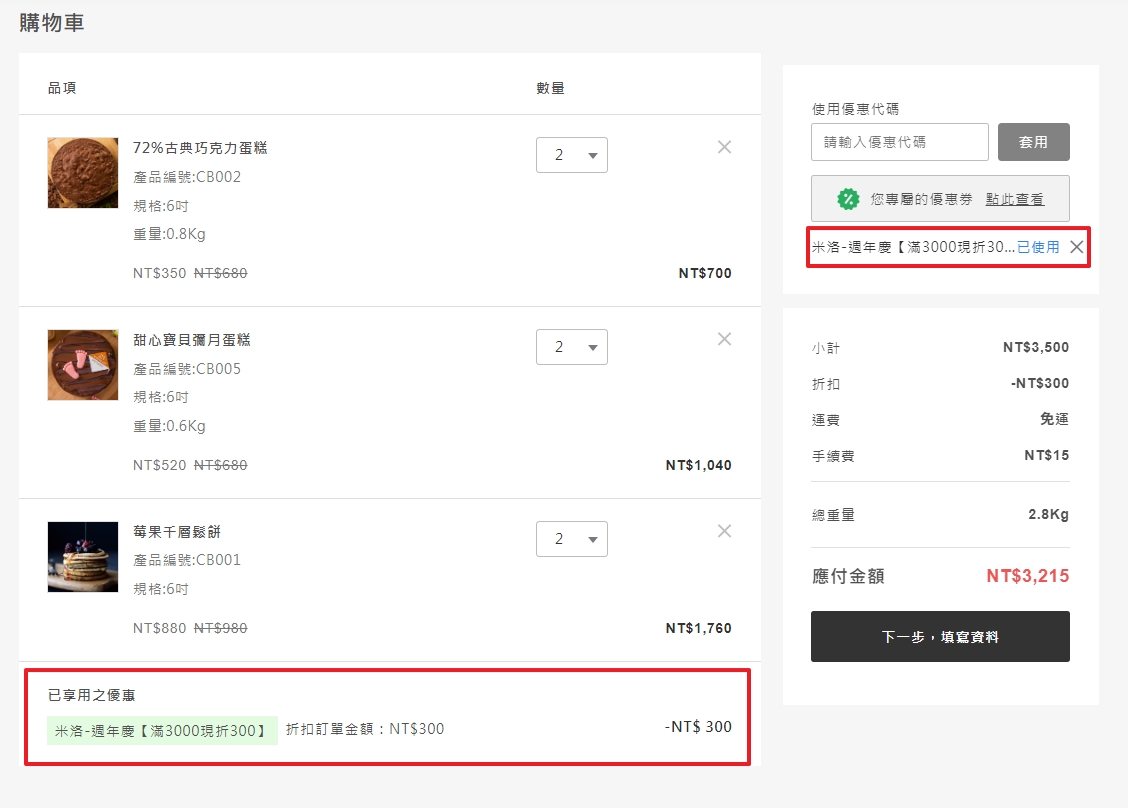Open quantity dropdown for 甜心寶貝彌月蛋糕

pos(571,347)
